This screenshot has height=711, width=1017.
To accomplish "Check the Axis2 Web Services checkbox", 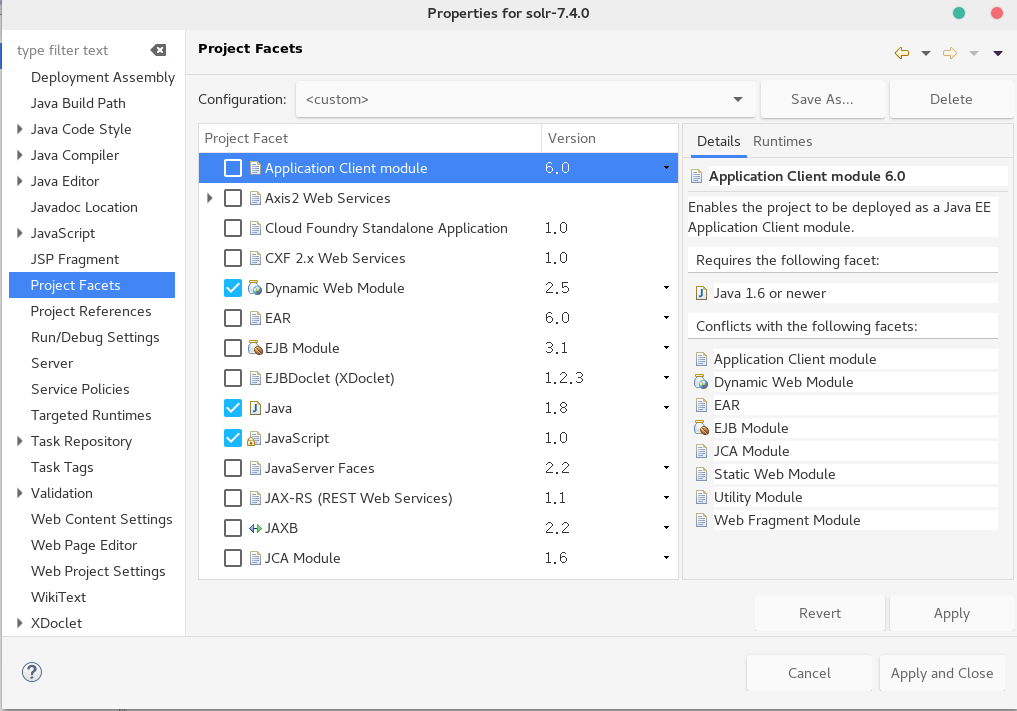I will pos(233,198).
